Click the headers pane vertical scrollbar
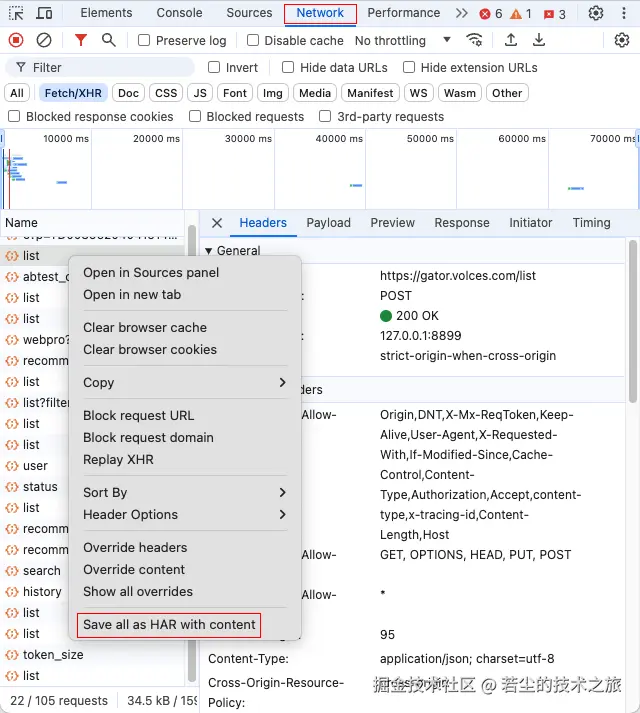Screen dimensions: 640x713 633,322
